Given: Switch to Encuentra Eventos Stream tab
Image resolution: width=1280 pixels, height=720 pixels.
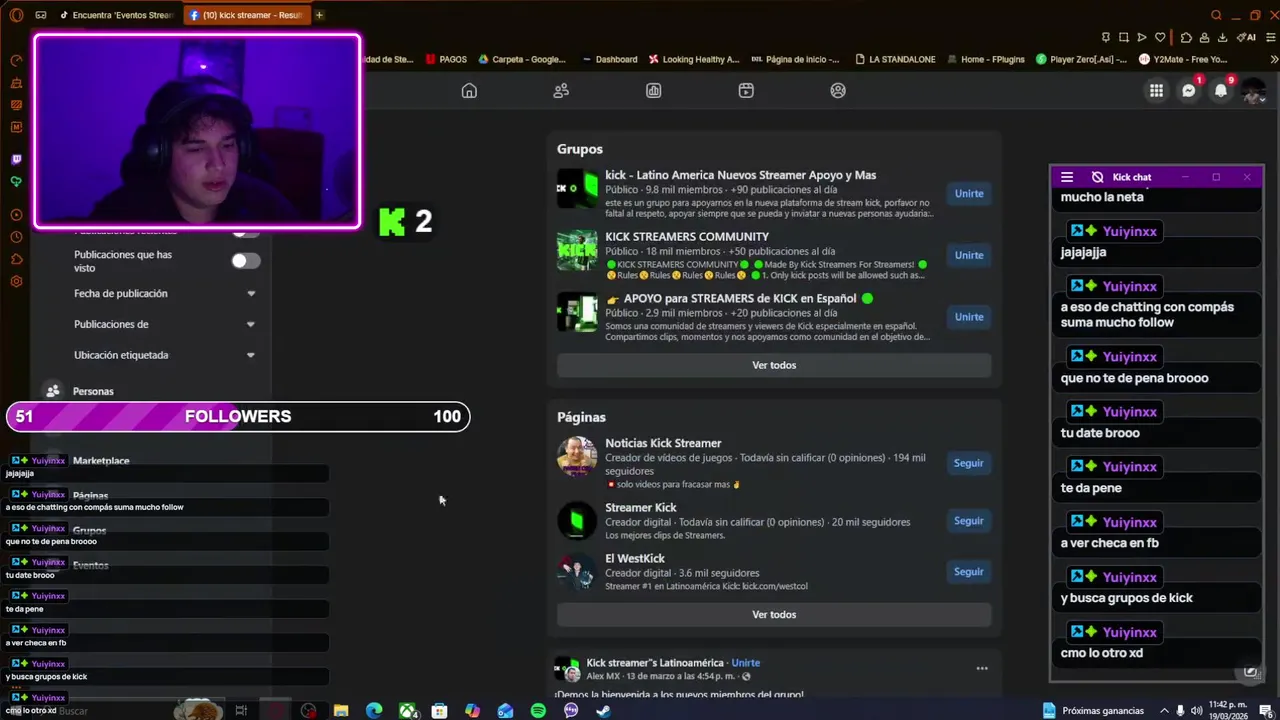Looking at the screenshot, I should [116, 15].
